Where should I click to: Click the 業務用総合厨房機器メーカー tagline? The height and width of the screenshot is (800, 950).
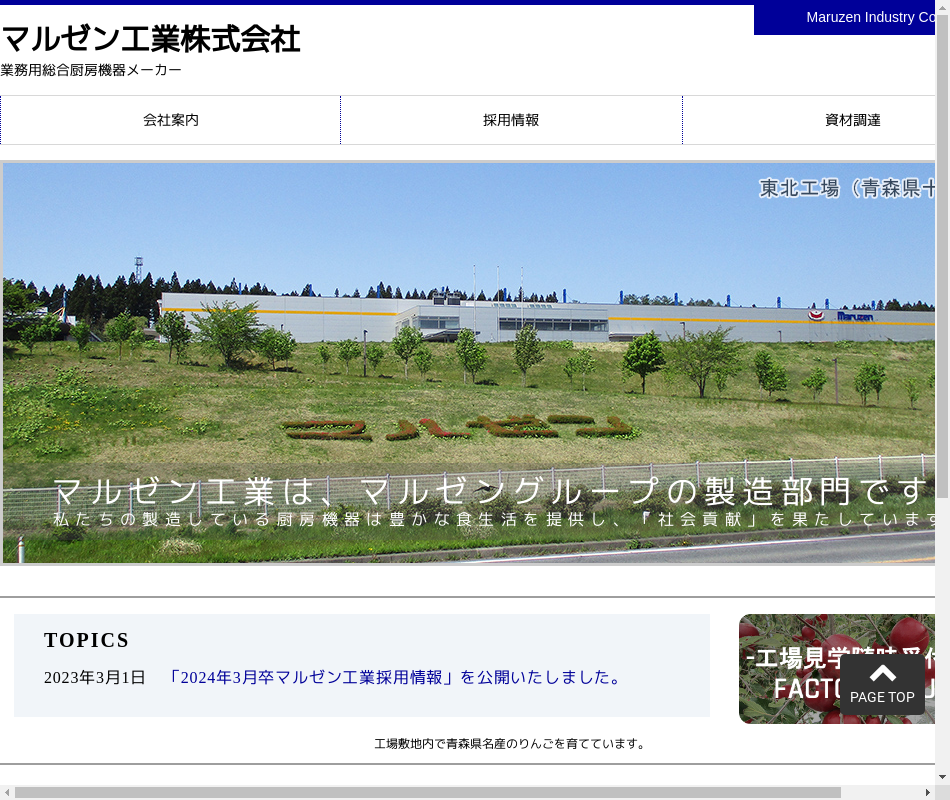tap(91, 70)
